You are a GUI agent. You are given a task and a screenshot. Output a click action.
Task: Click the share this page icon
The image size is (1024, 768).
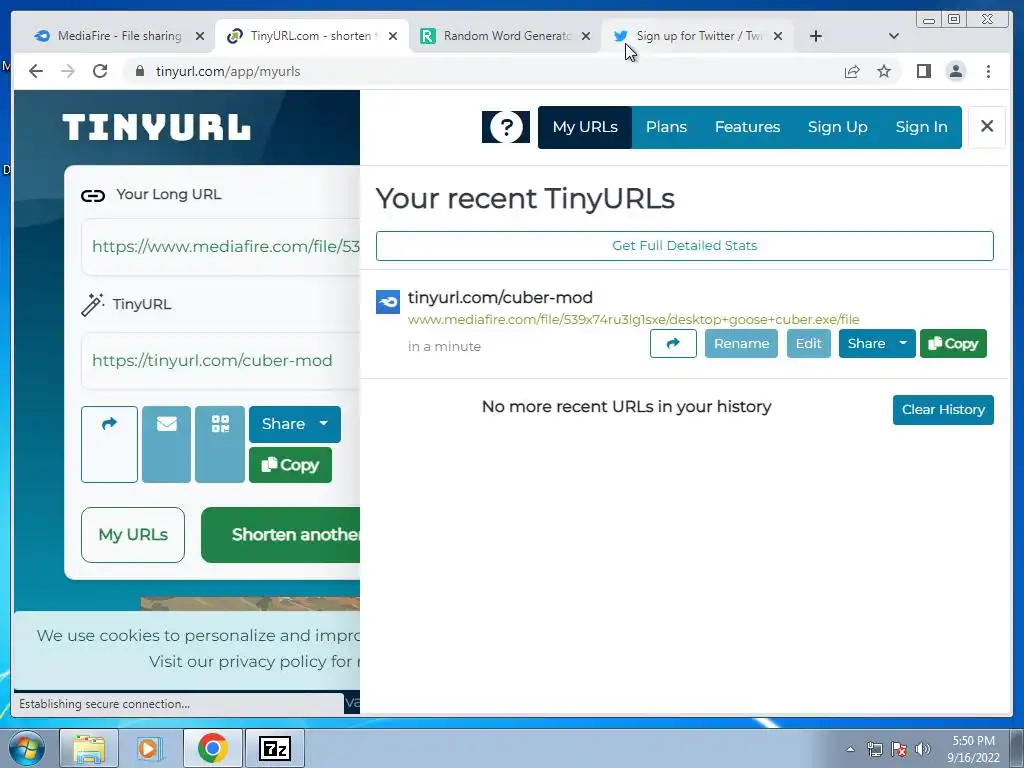tap(852, 71)
